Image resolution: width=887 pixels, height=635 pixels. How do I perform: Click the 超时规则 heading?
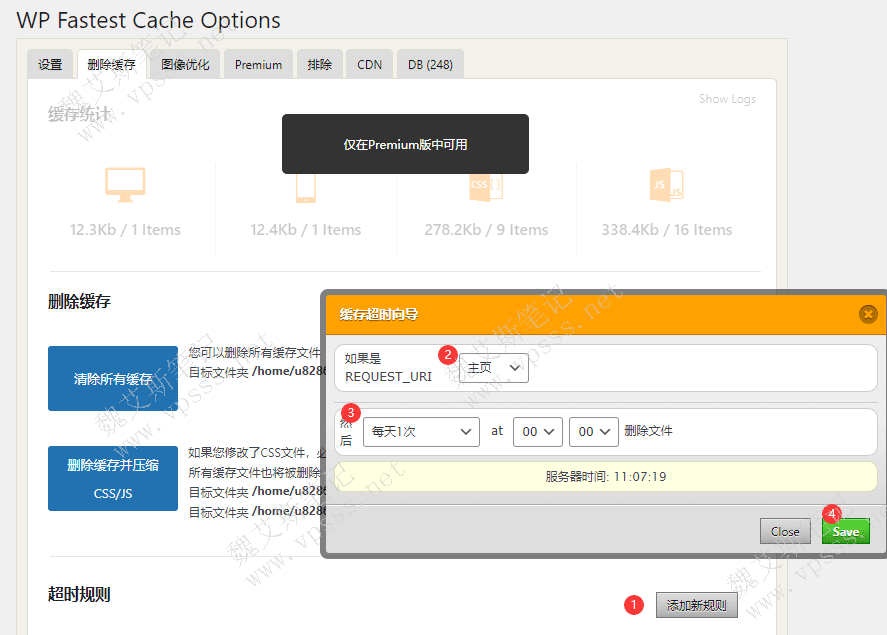(79, 594)
